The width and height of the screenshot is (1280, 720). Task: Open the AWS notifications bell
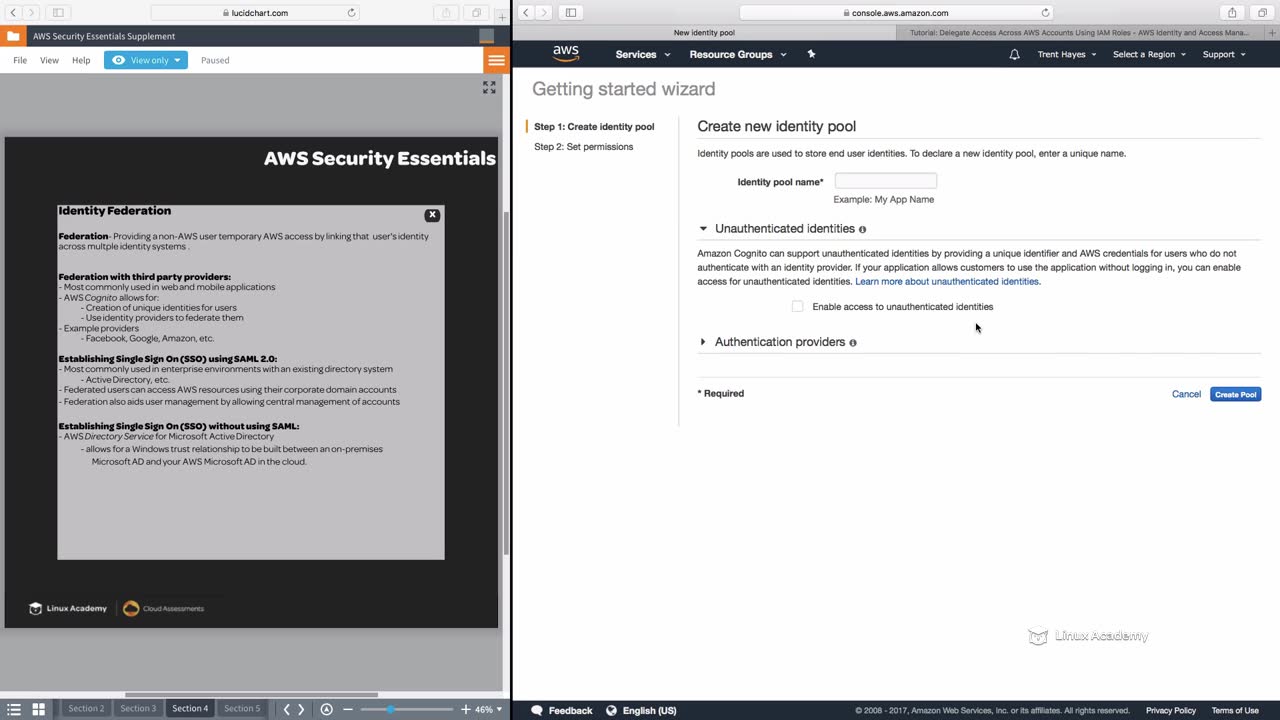pos(1014,54)
